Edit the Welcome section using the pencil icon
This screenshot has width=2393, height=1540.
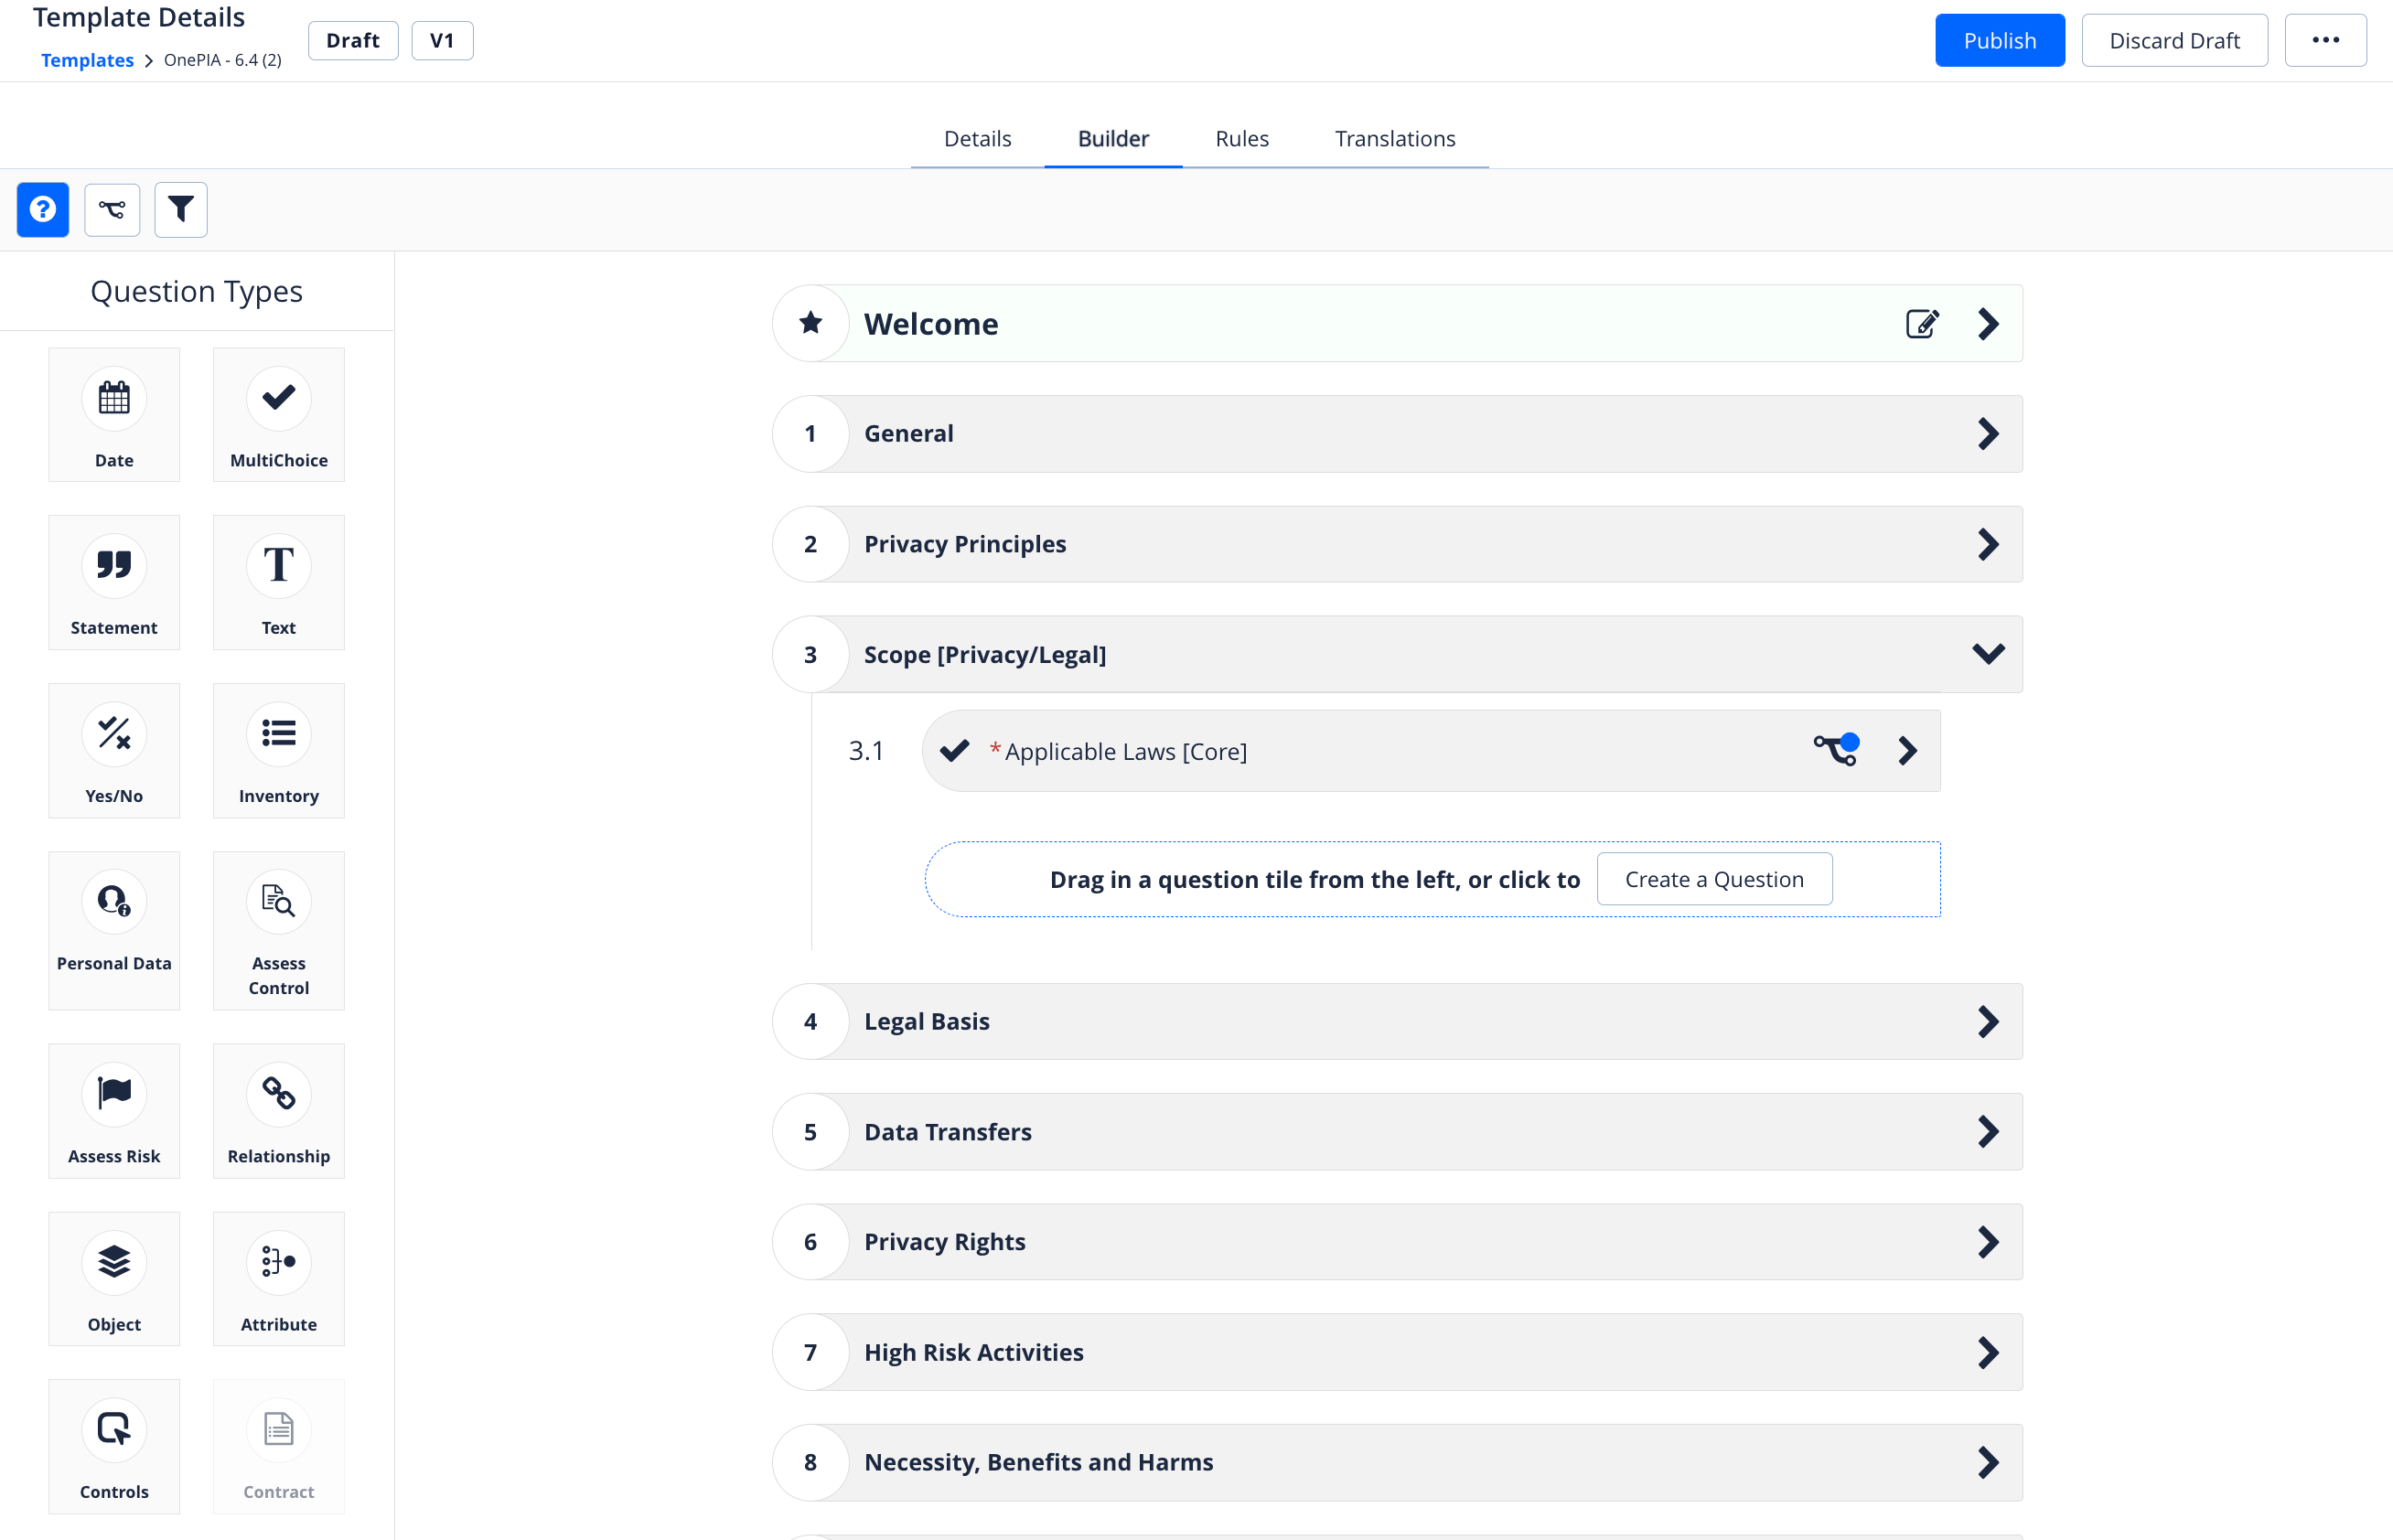pos(1922,323)
